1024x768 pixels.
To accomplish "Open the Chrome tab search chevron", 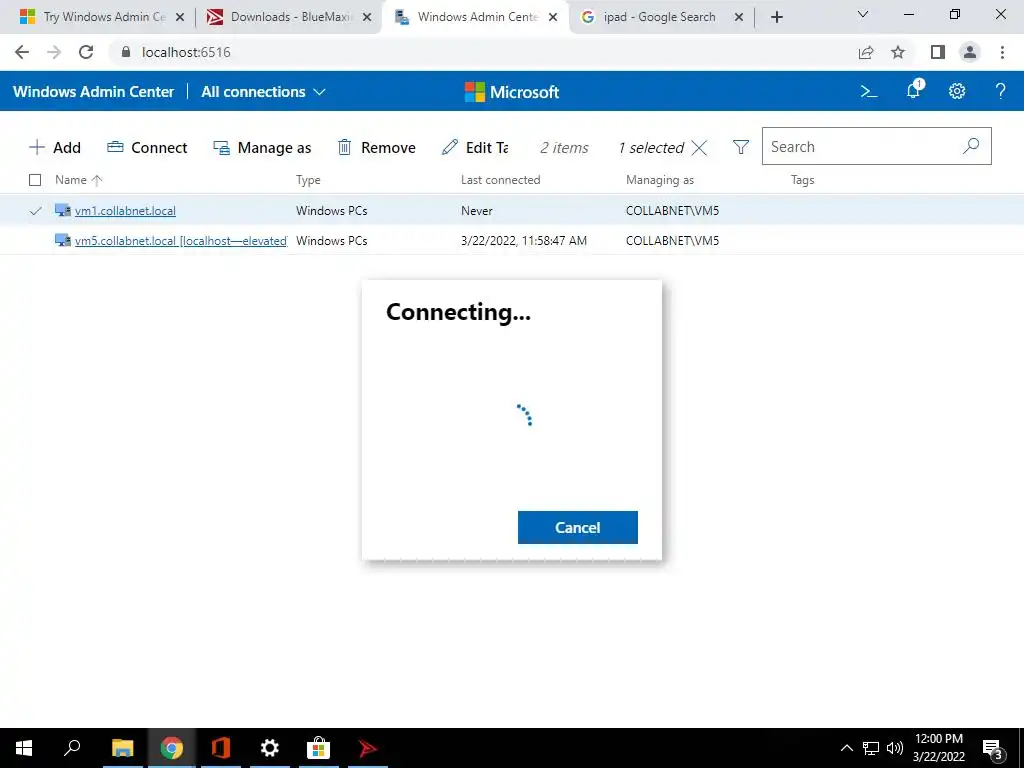I will [x=863, y=14].
